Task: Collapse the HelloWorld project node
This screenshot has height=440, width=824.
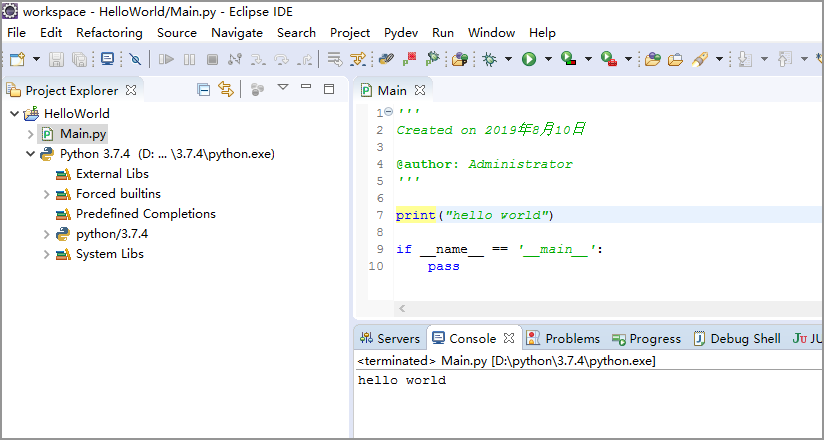Action: tap(14, 114)
